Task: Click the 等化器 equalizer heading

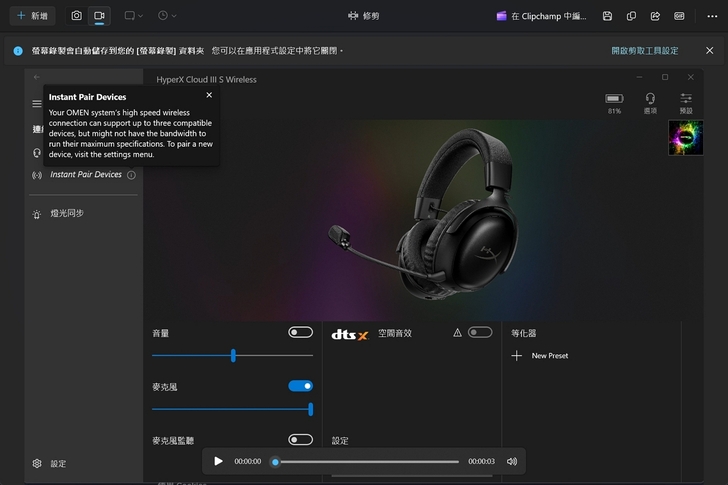Action: point(524,333)
